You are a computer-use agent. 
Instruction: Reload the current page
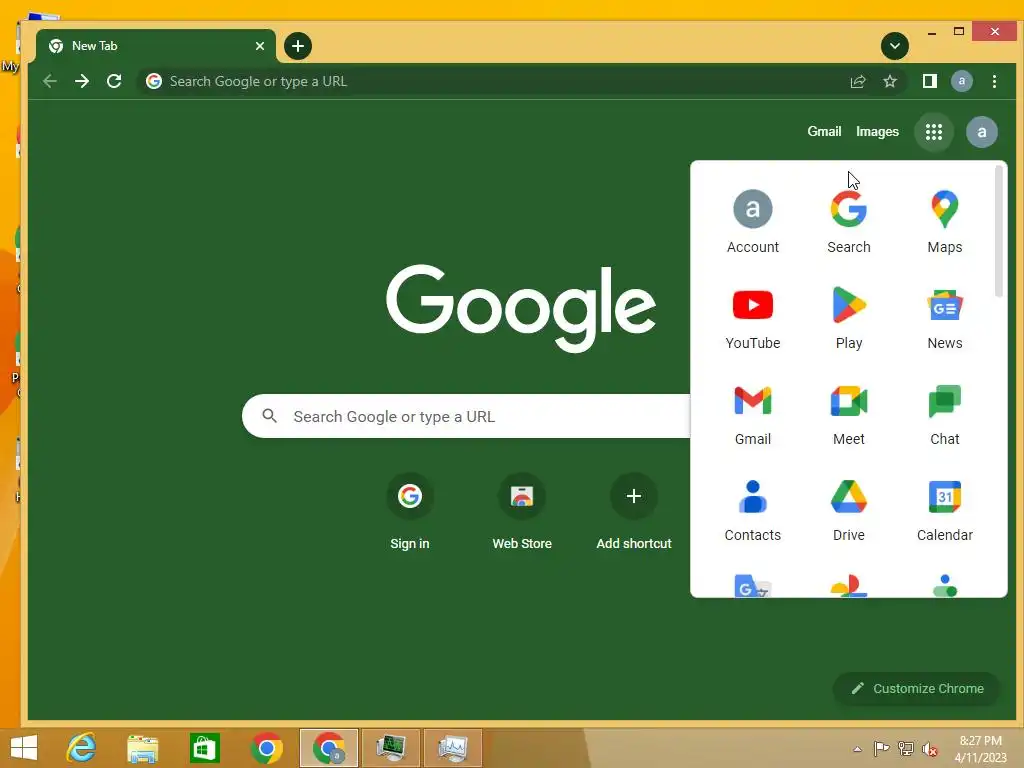pyautogui.click(x=114, y=81)
